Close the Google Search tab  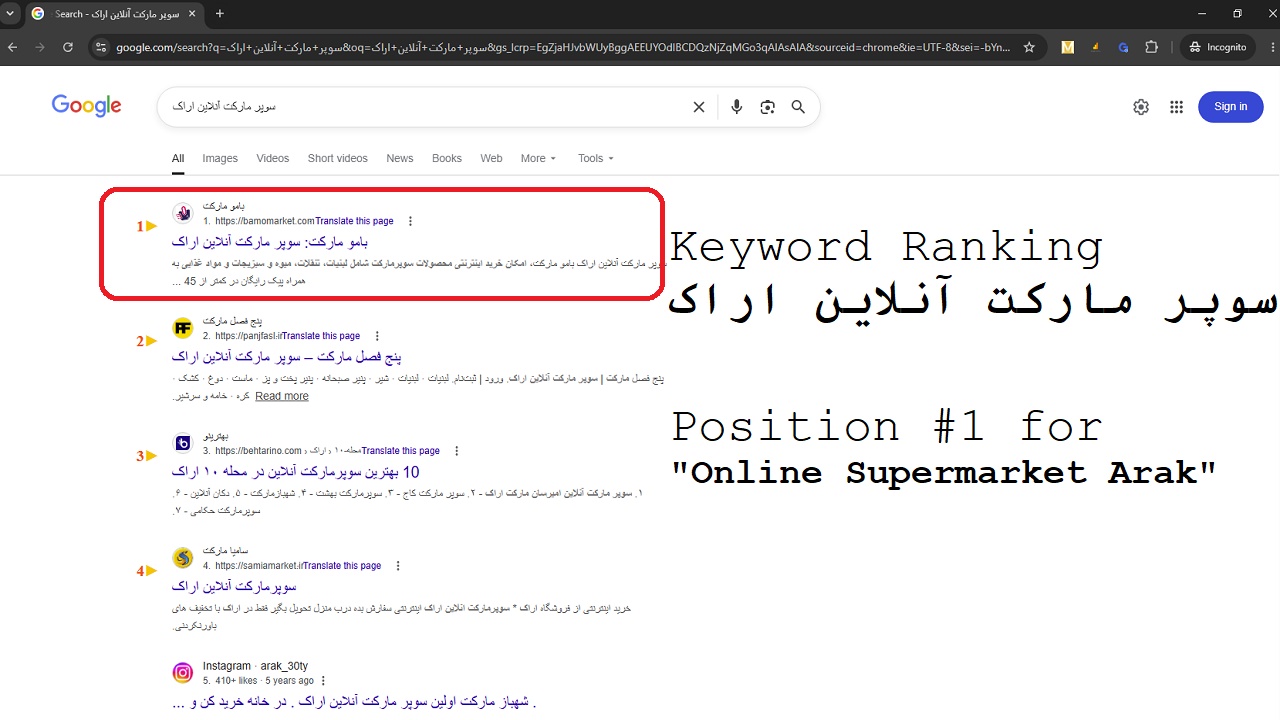[190, 14]
